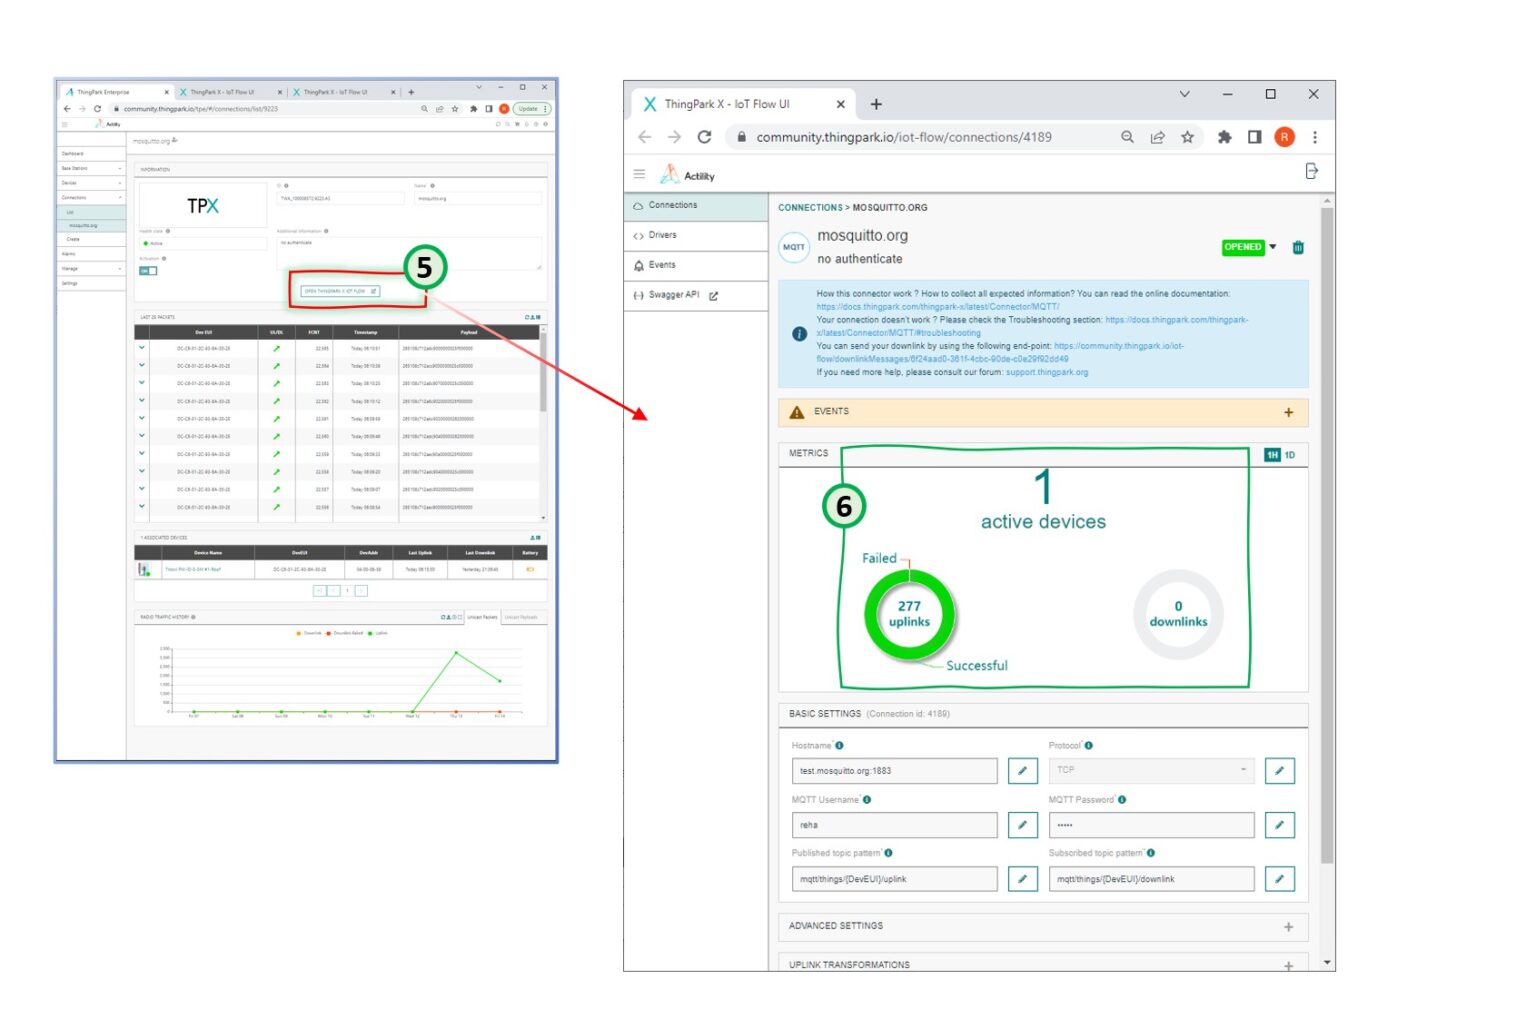The height and width of the screenshot is (1029, 1536).
Task: Click the 0 downlinks donut chart
Action: [x=1178, y=615]
